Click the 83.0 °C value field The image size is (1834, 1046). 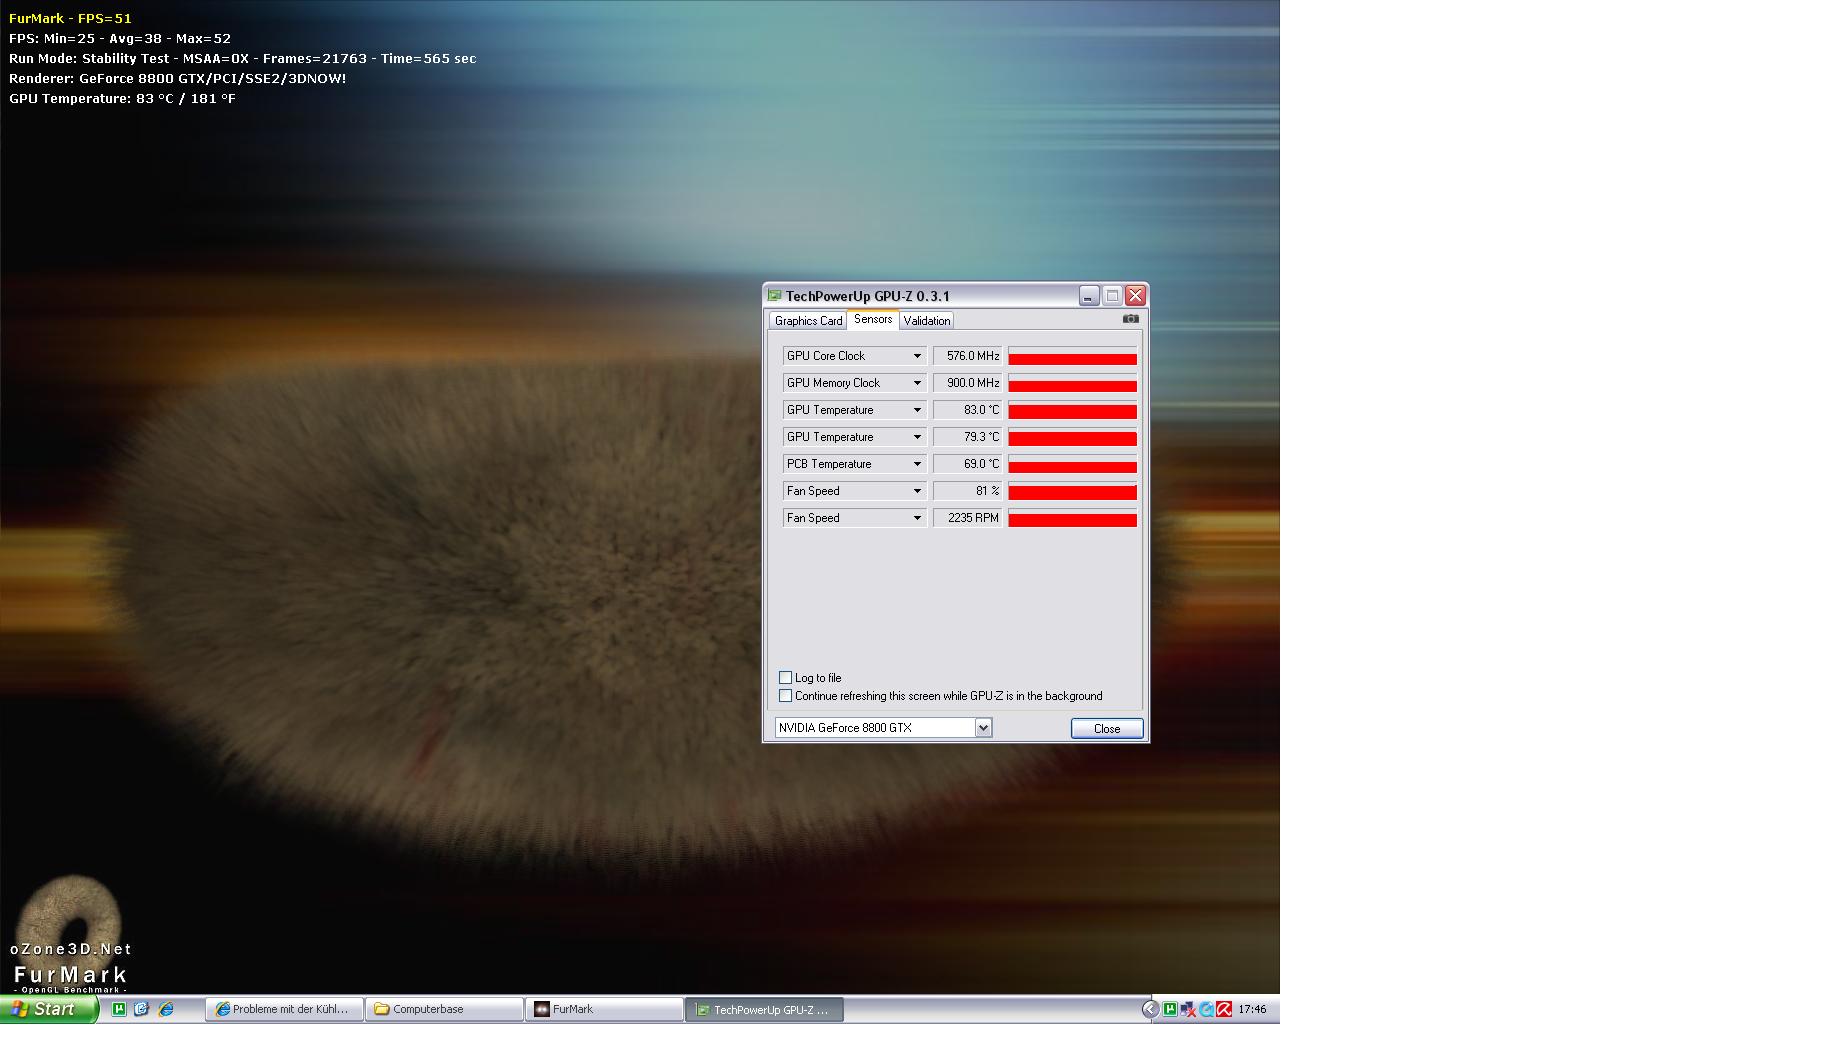pyautogui.click(x=967, y=410)
